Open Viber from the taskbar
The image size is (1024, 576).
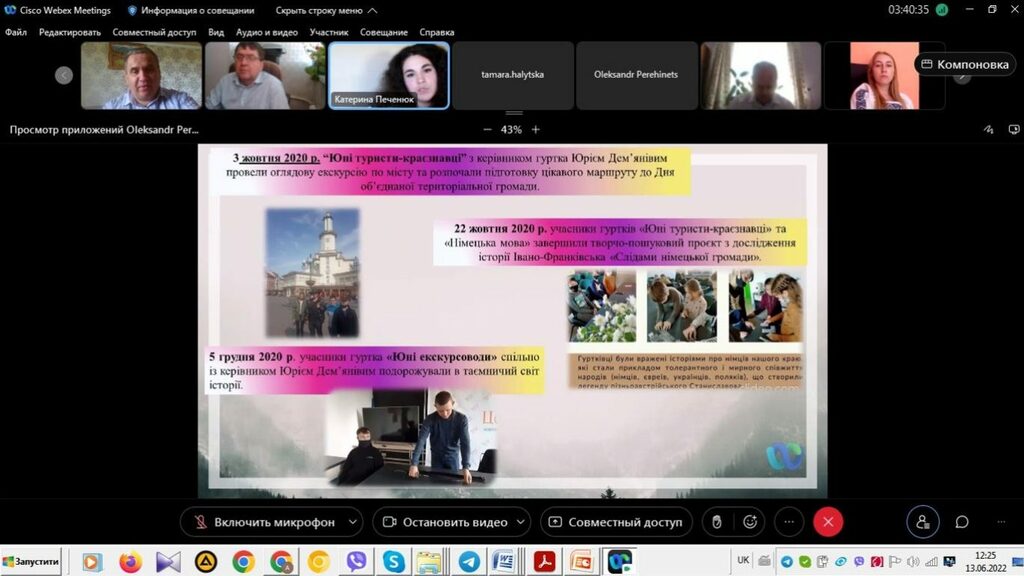click(356, 562)
